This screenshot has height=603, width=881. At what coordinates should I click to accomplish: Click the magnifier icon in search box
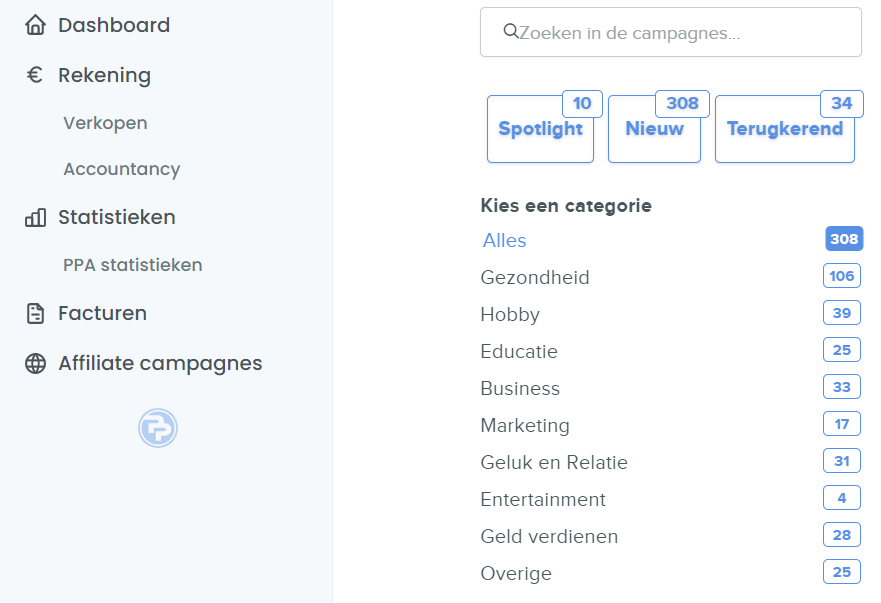[510, 32]
